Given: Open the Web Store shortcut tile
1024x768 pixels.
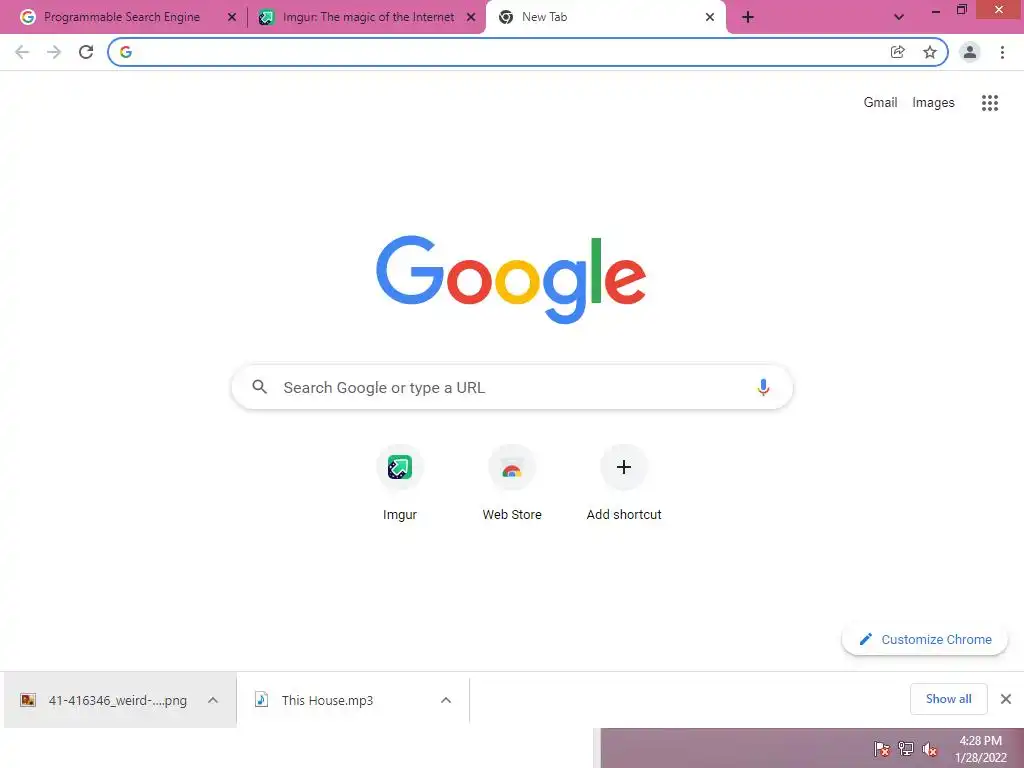Looking at the screenshot, I should [512, 483].
